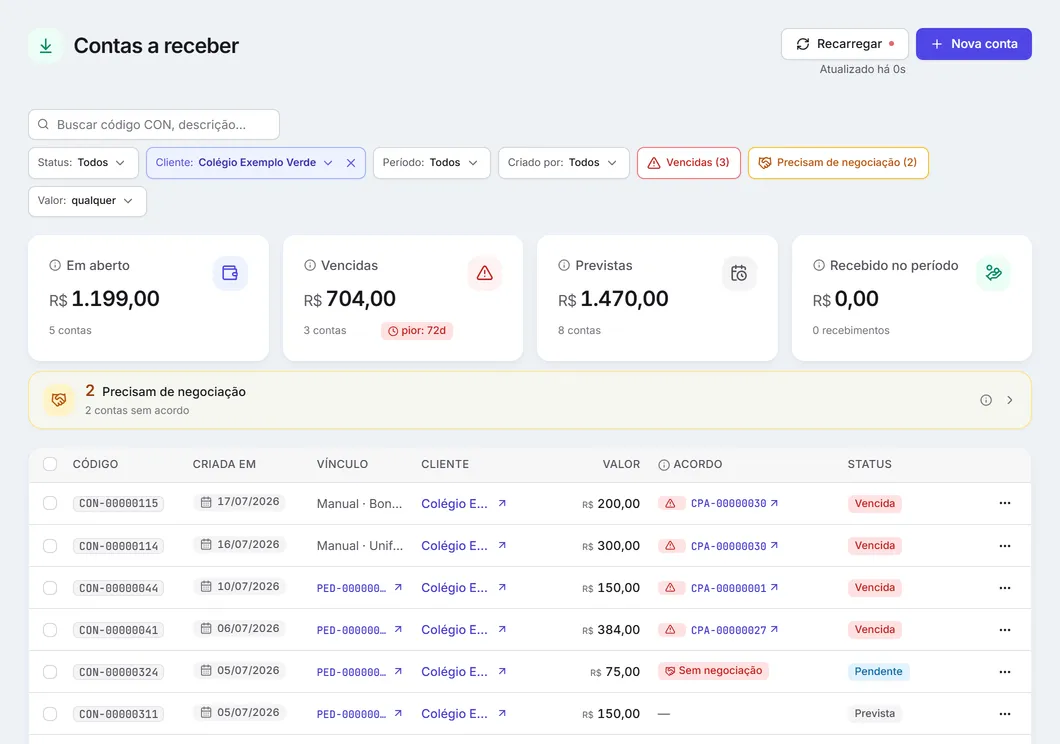The height and width of the screenshot is (744, 1060).
Task: Click calendar icon beside 17/07/2026
Action: tap(206, 501)
